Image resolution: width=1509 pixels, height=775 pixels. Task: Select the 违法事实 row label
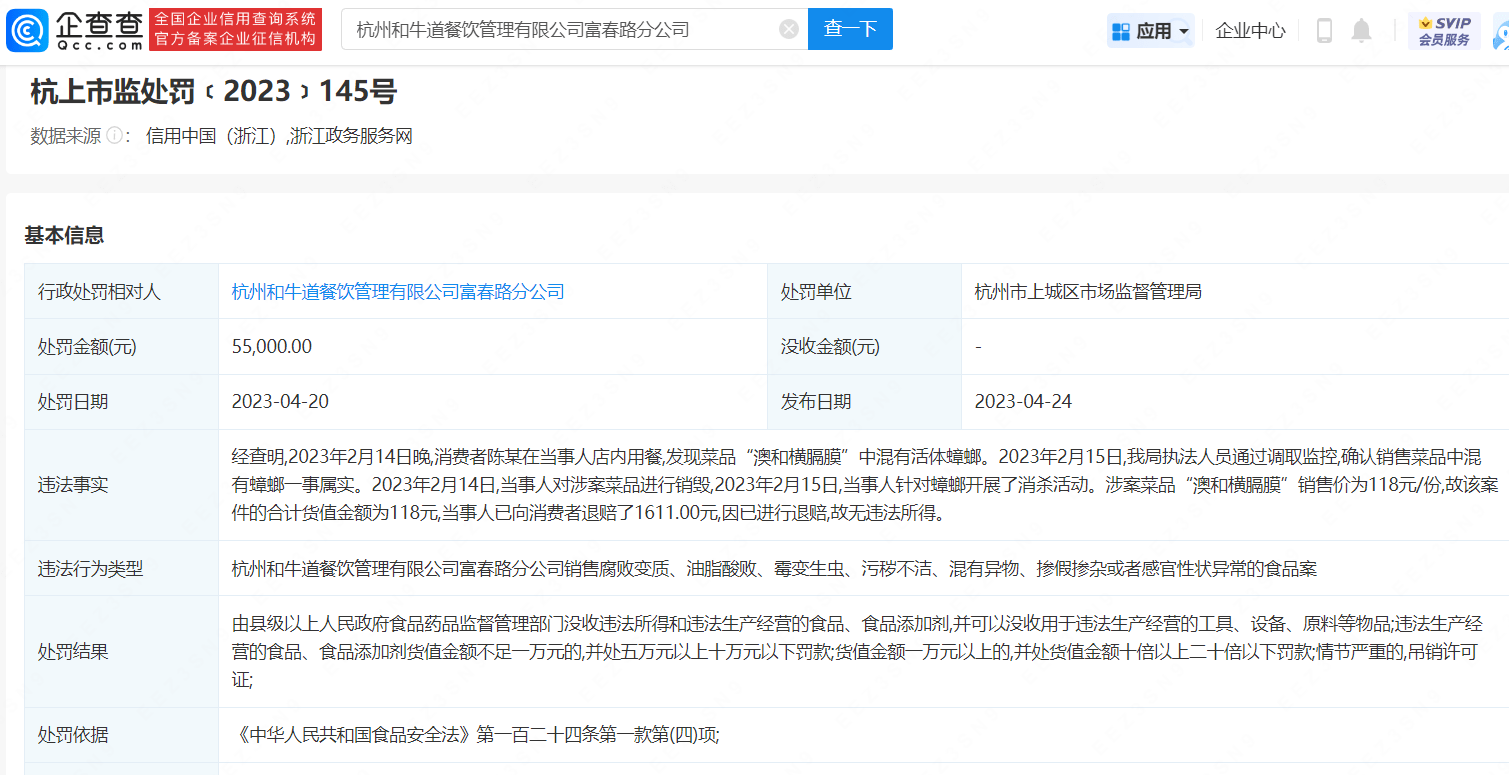pos(73,485)
